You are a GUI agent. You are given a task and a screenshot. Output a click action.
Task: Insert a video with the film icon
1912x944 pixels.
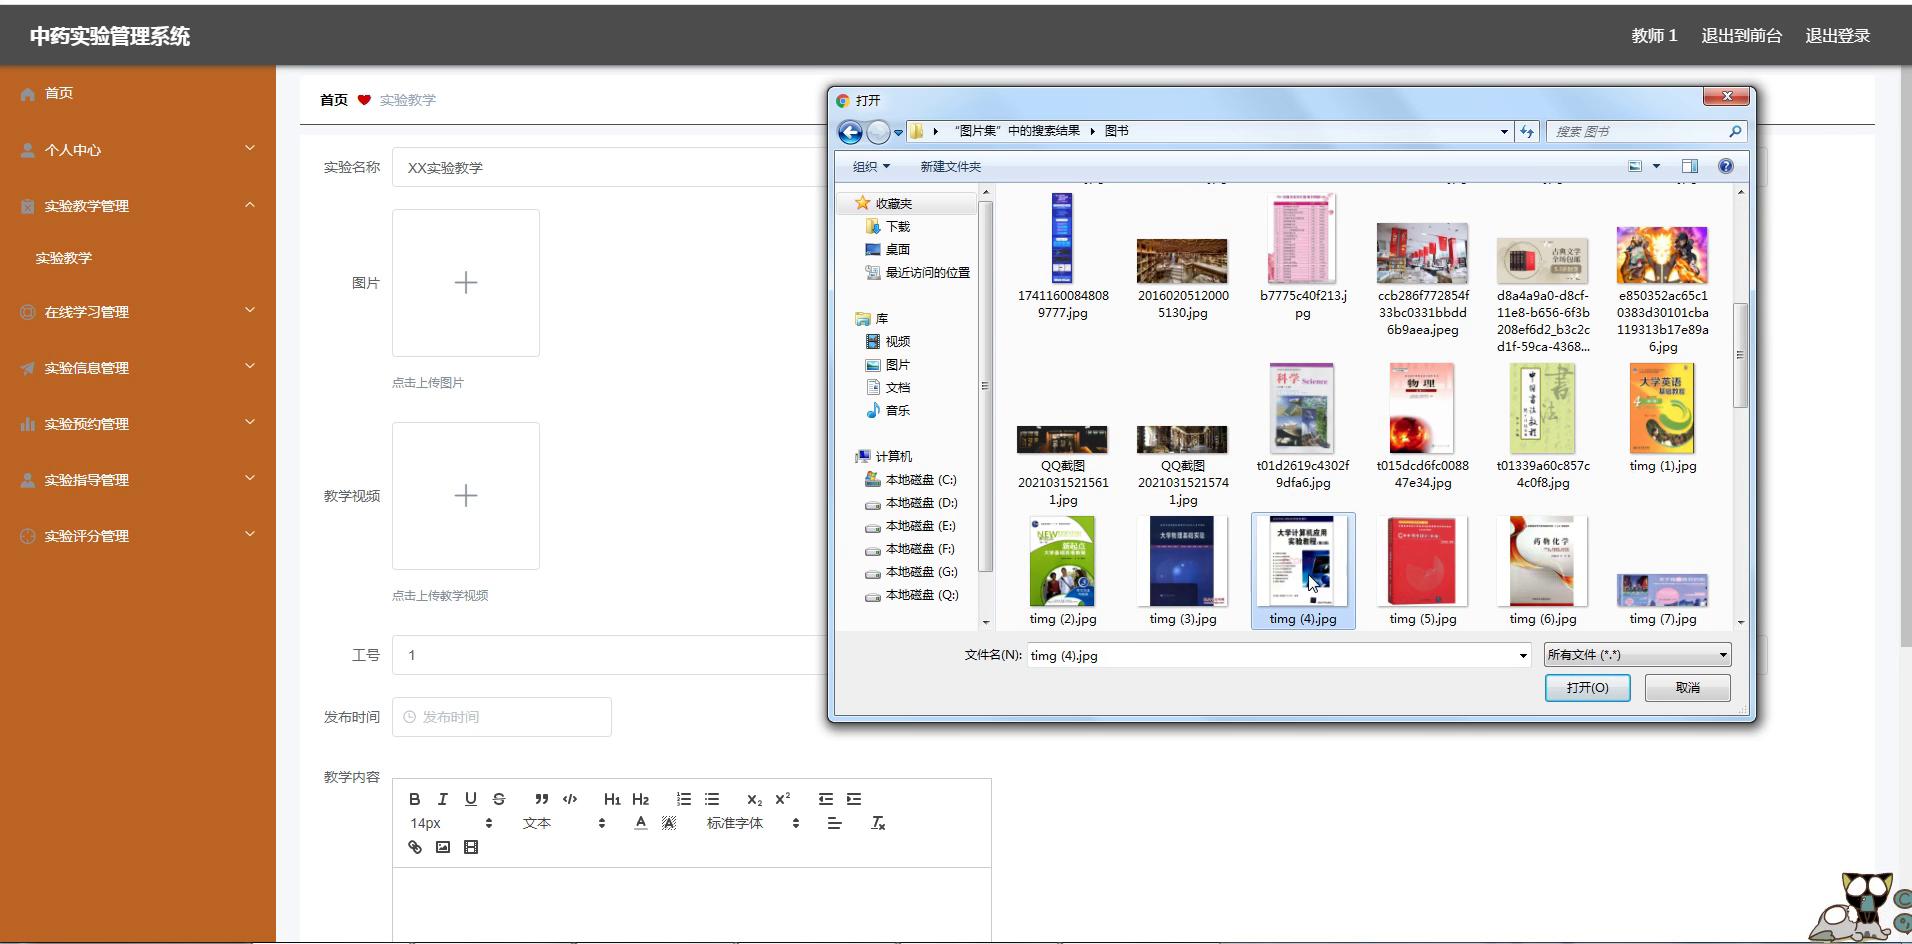tap(471, 847)
